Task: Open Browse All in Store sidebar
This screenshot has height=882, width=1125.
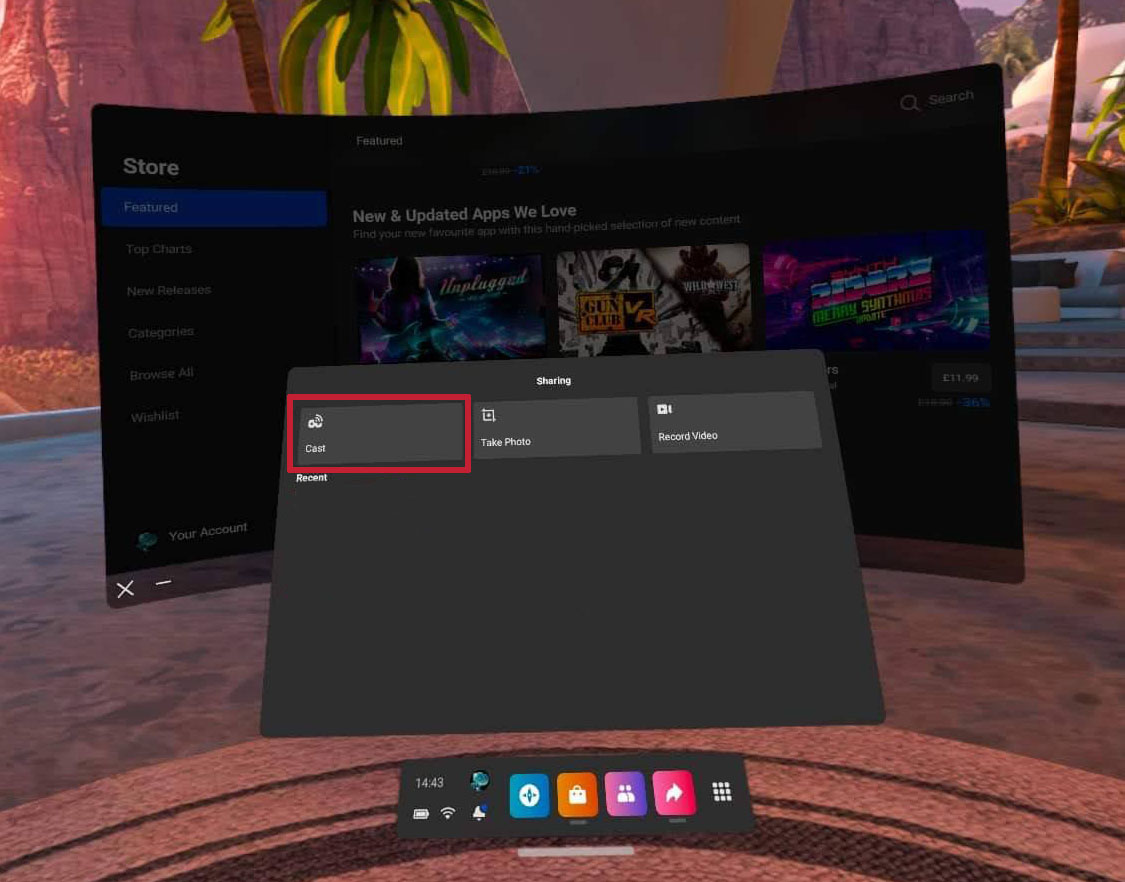Action: pos(161,374)
